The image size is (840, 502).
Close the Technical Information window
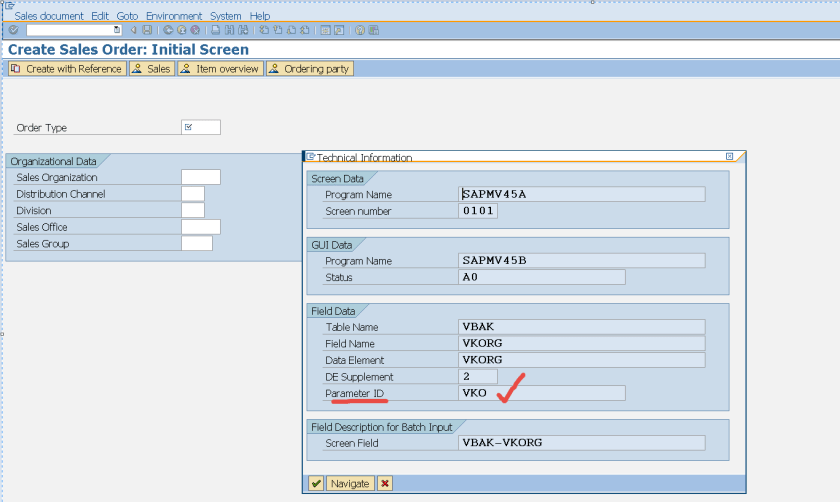coord(730,156)
